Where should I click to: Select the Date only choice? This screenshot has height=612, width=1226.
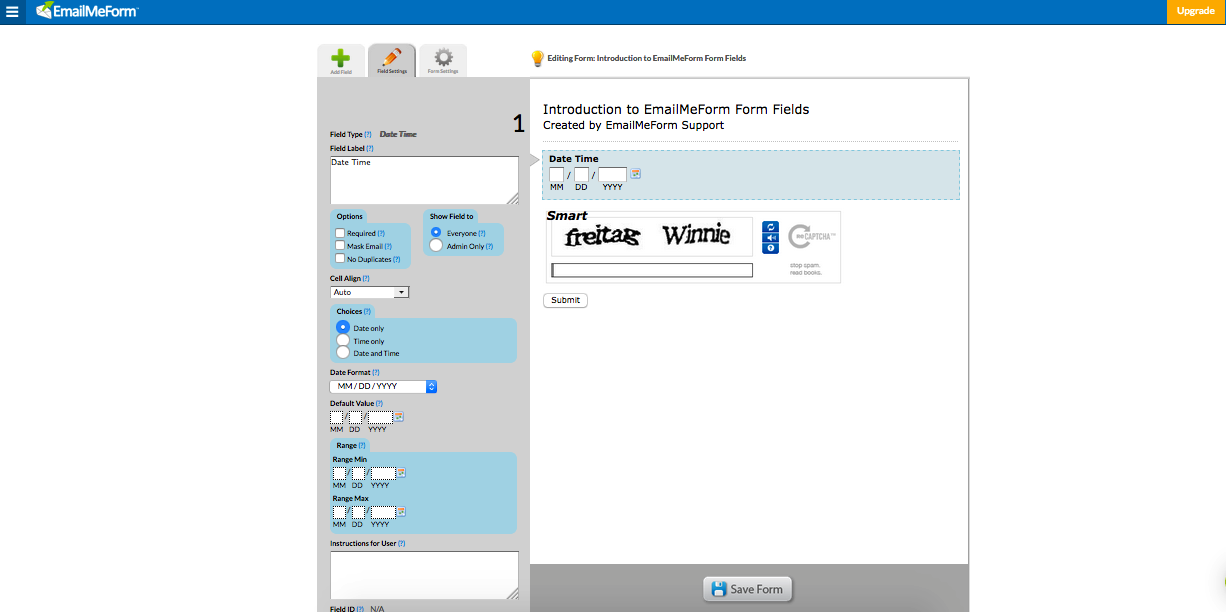[343, 327]
